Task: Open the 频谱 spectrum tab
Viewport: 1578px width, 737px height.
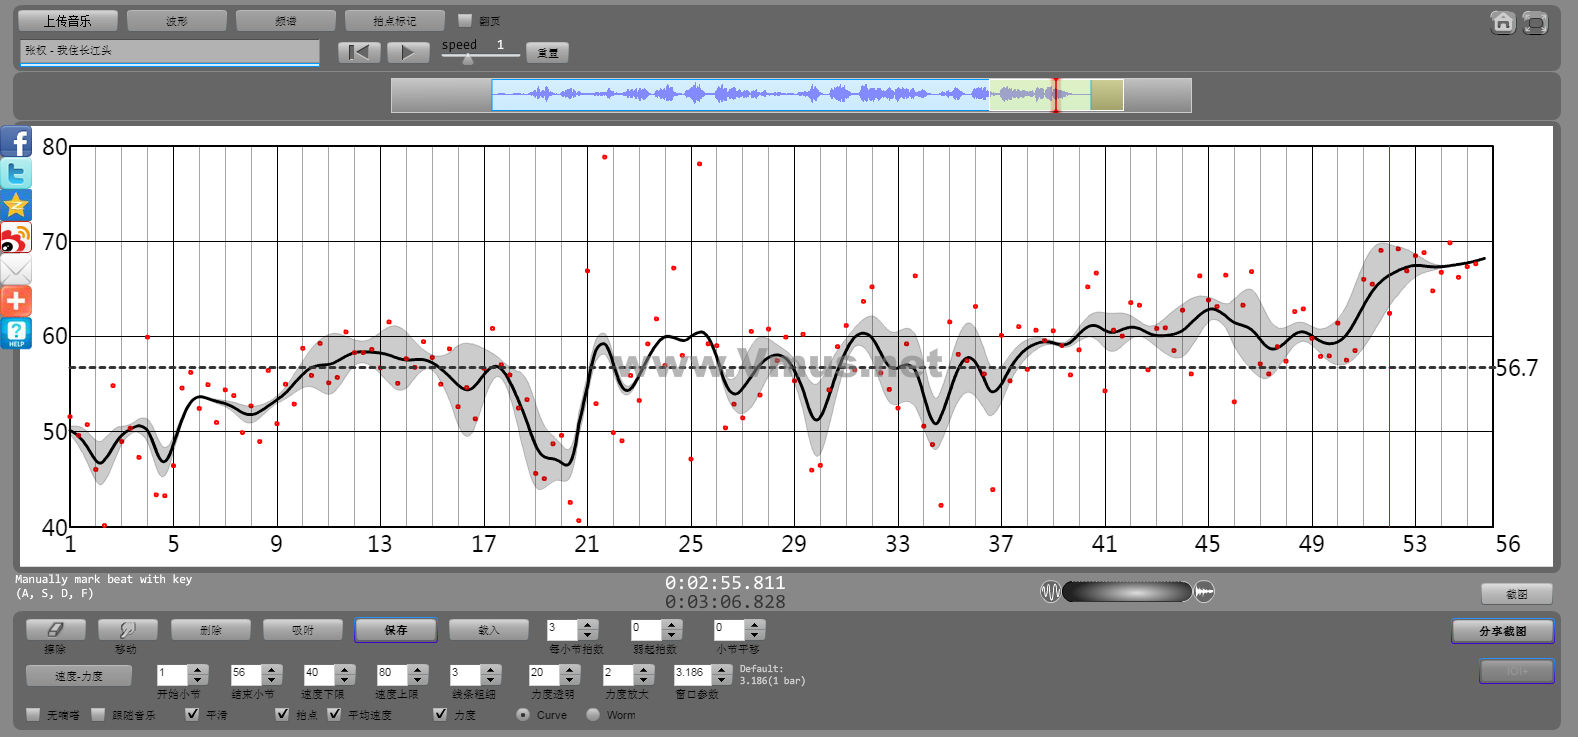Action: tap(286, 20)
